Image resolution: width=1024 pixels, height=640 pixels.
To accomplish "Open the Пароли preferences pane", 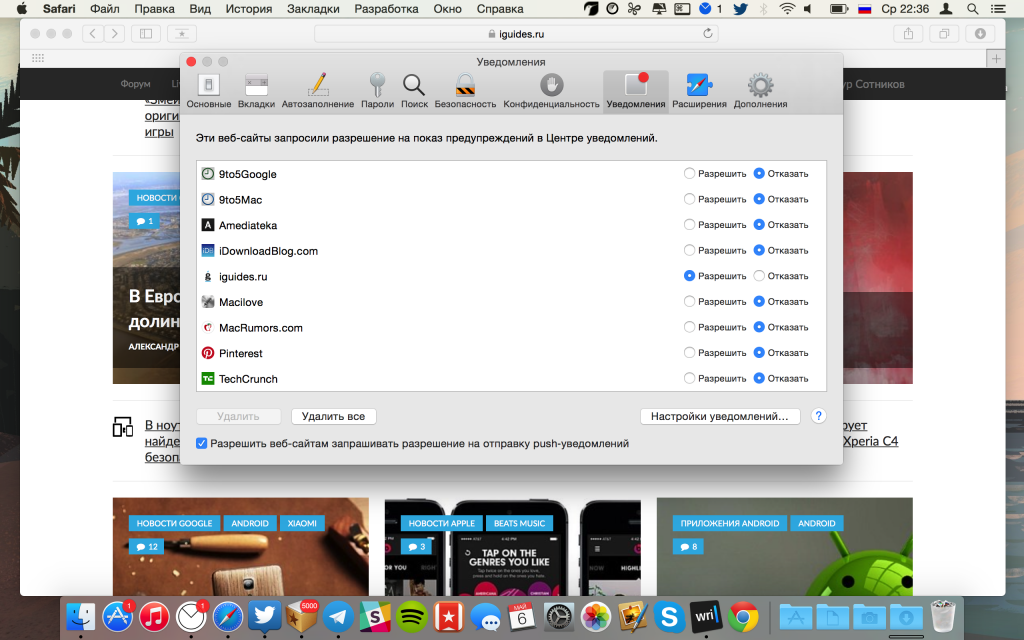I will pyautogui.click(x=377, y=90).
